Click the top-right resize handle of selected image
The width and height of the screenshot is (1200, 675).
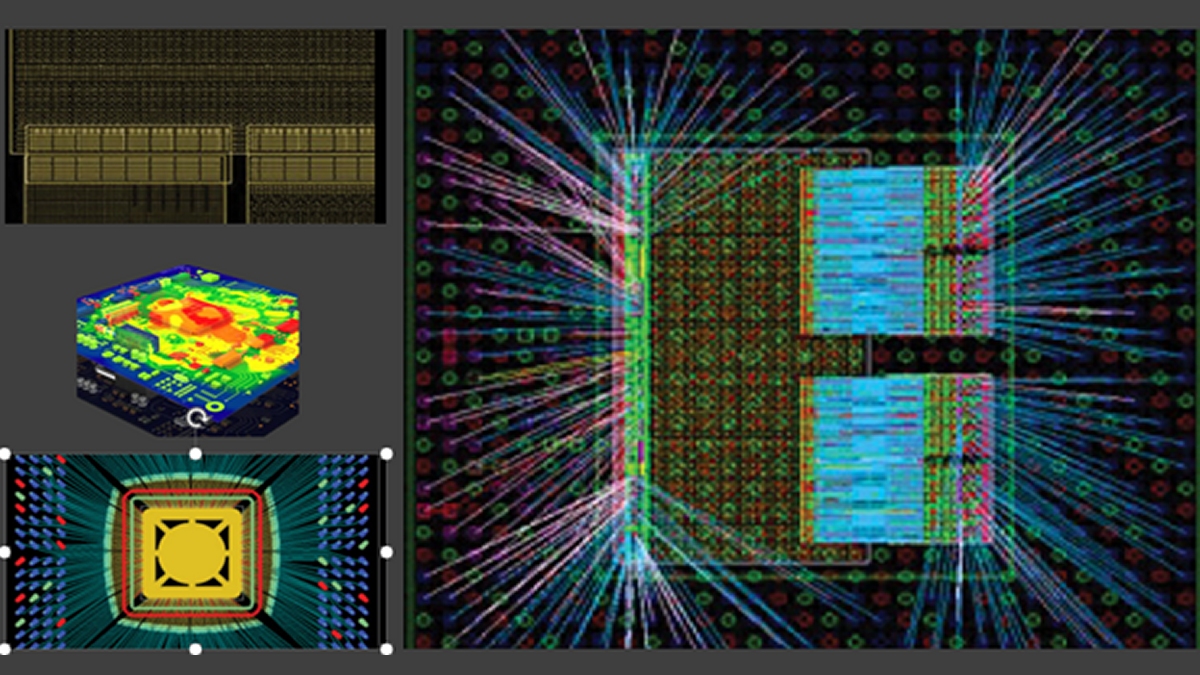[x=387, y=454]
